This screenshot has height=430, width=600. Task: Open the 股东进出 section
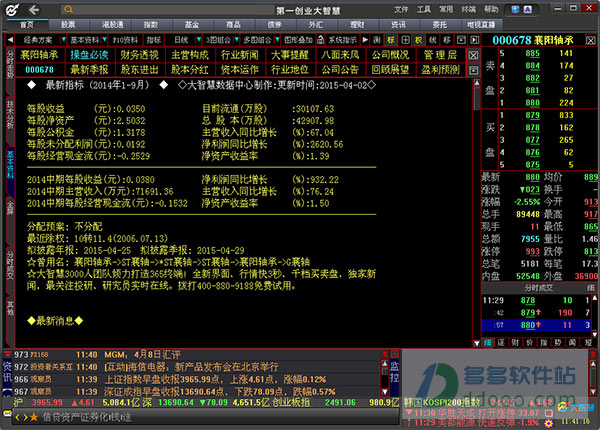click(x=140, y=70)
